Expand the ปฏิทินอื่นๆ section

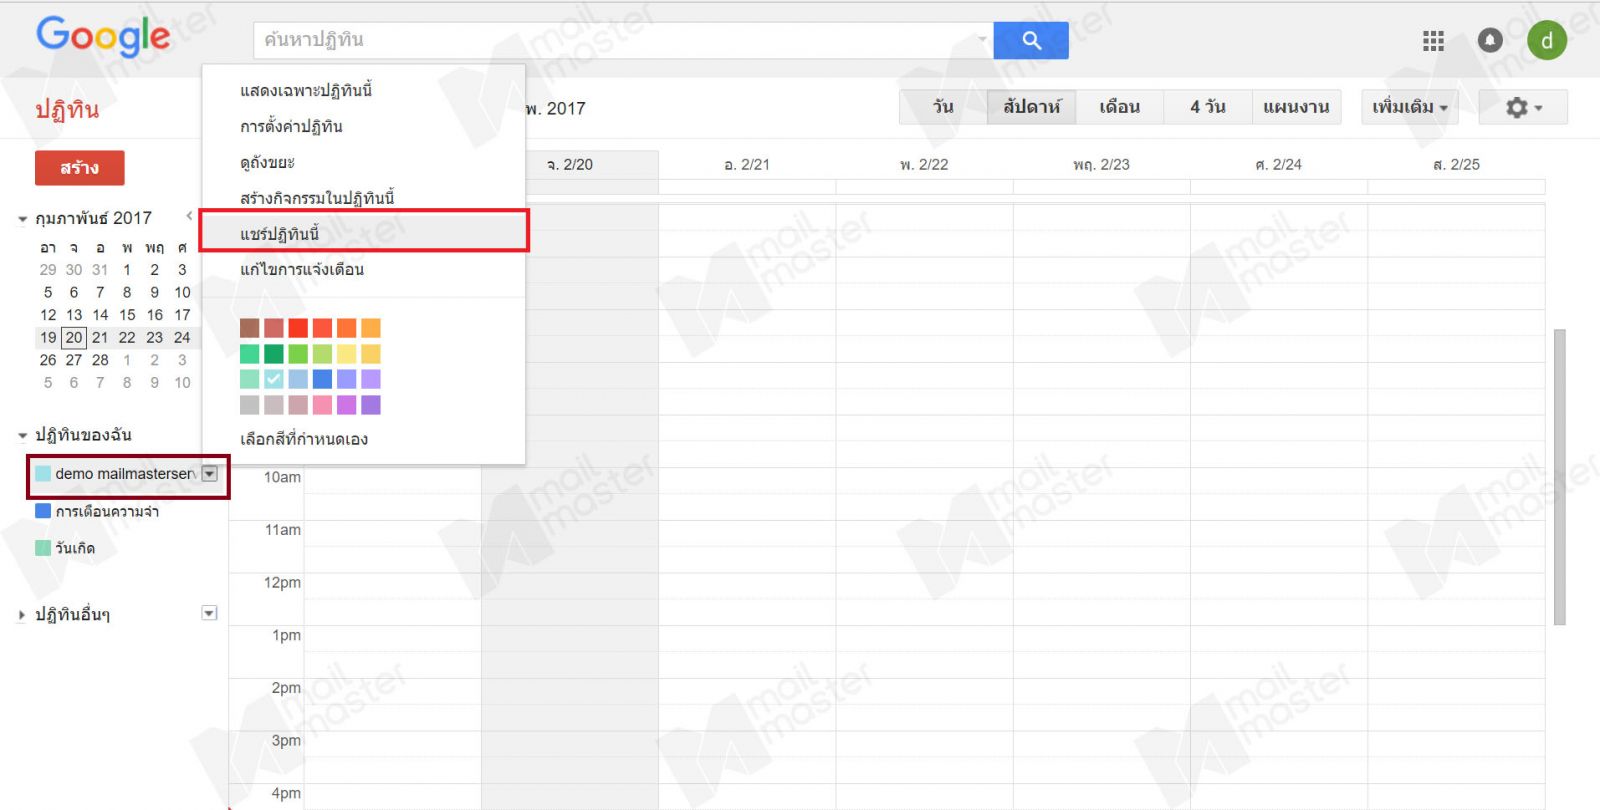coord(22,615)
